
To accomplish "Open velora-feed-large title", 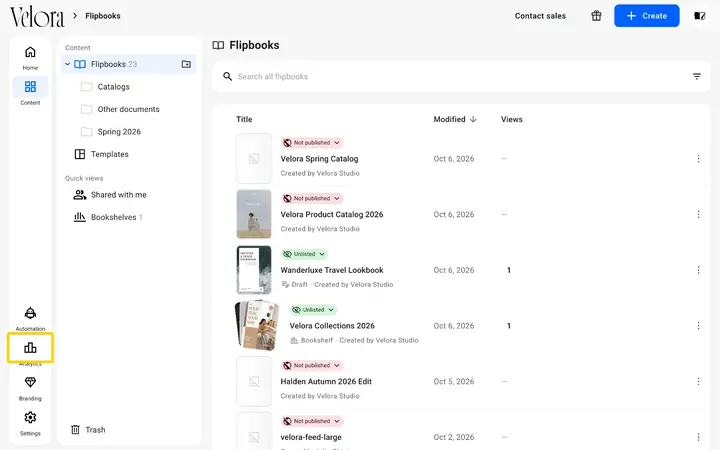I will coord(311,437).
